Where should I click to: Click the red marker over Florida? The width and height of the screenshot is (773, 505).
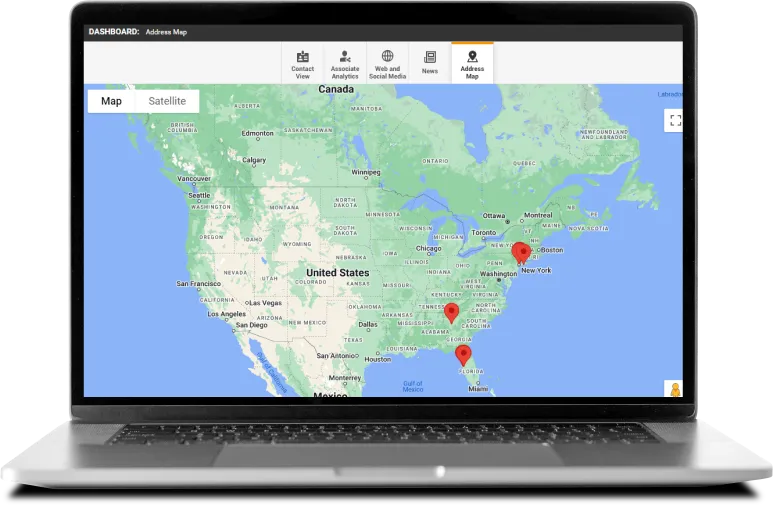point(462,354)
